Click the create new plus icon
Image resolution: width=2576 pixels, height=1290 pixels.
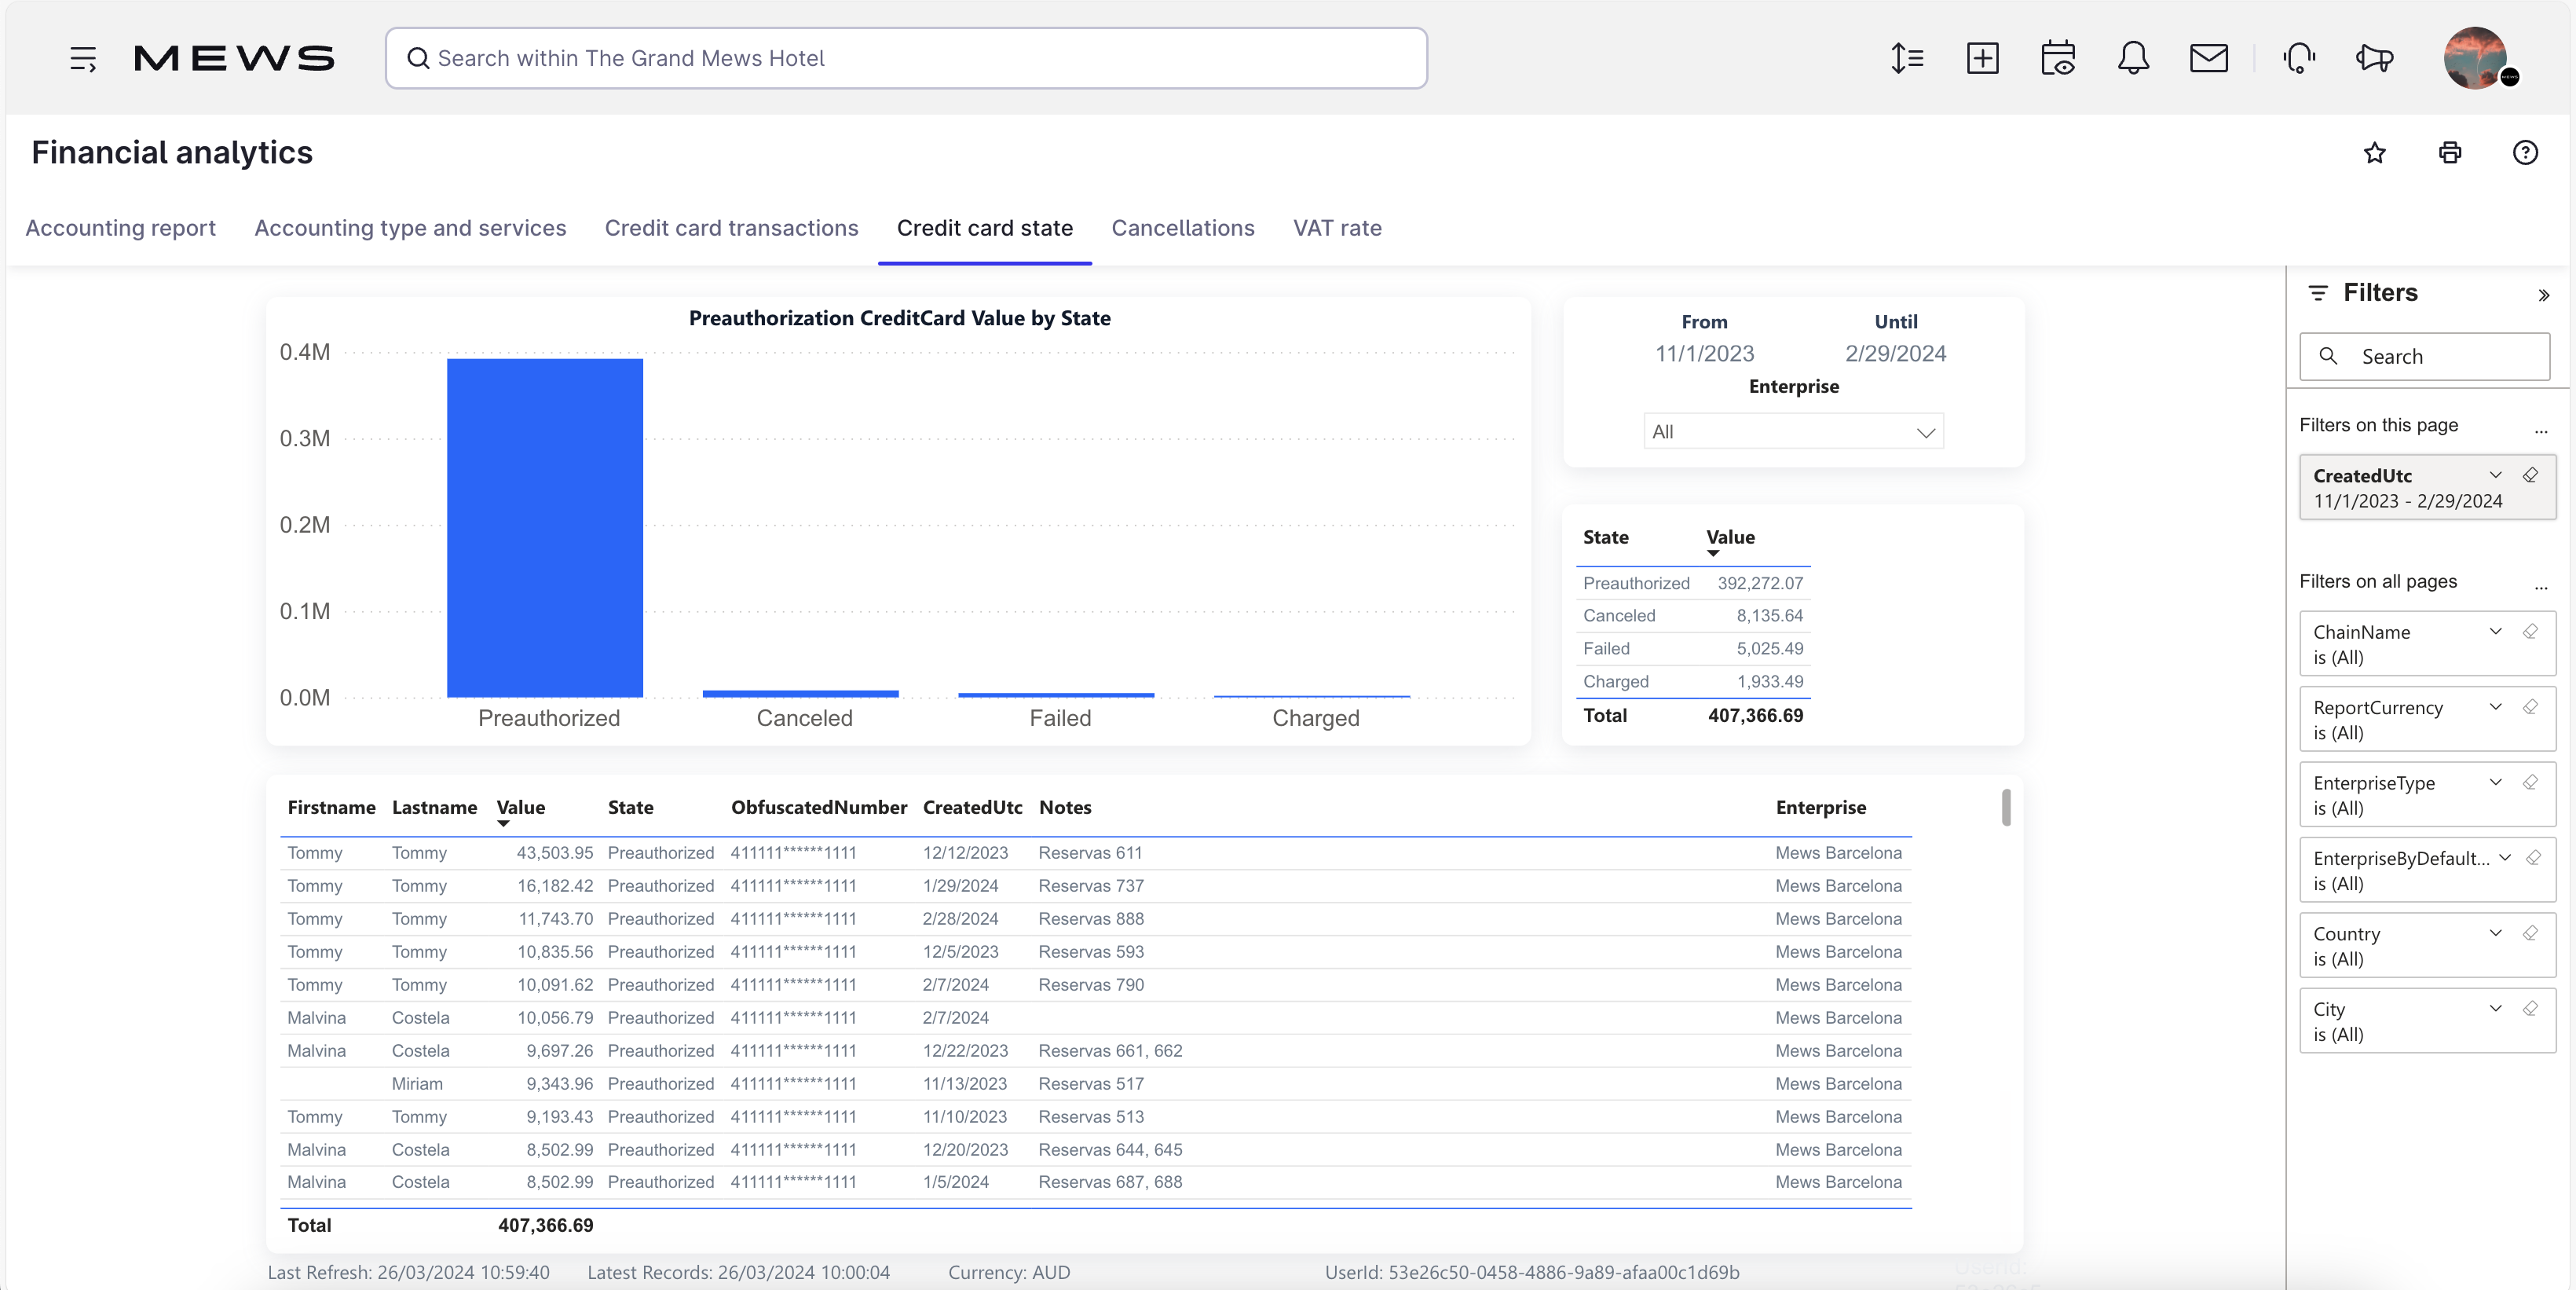click(1982, 58)
